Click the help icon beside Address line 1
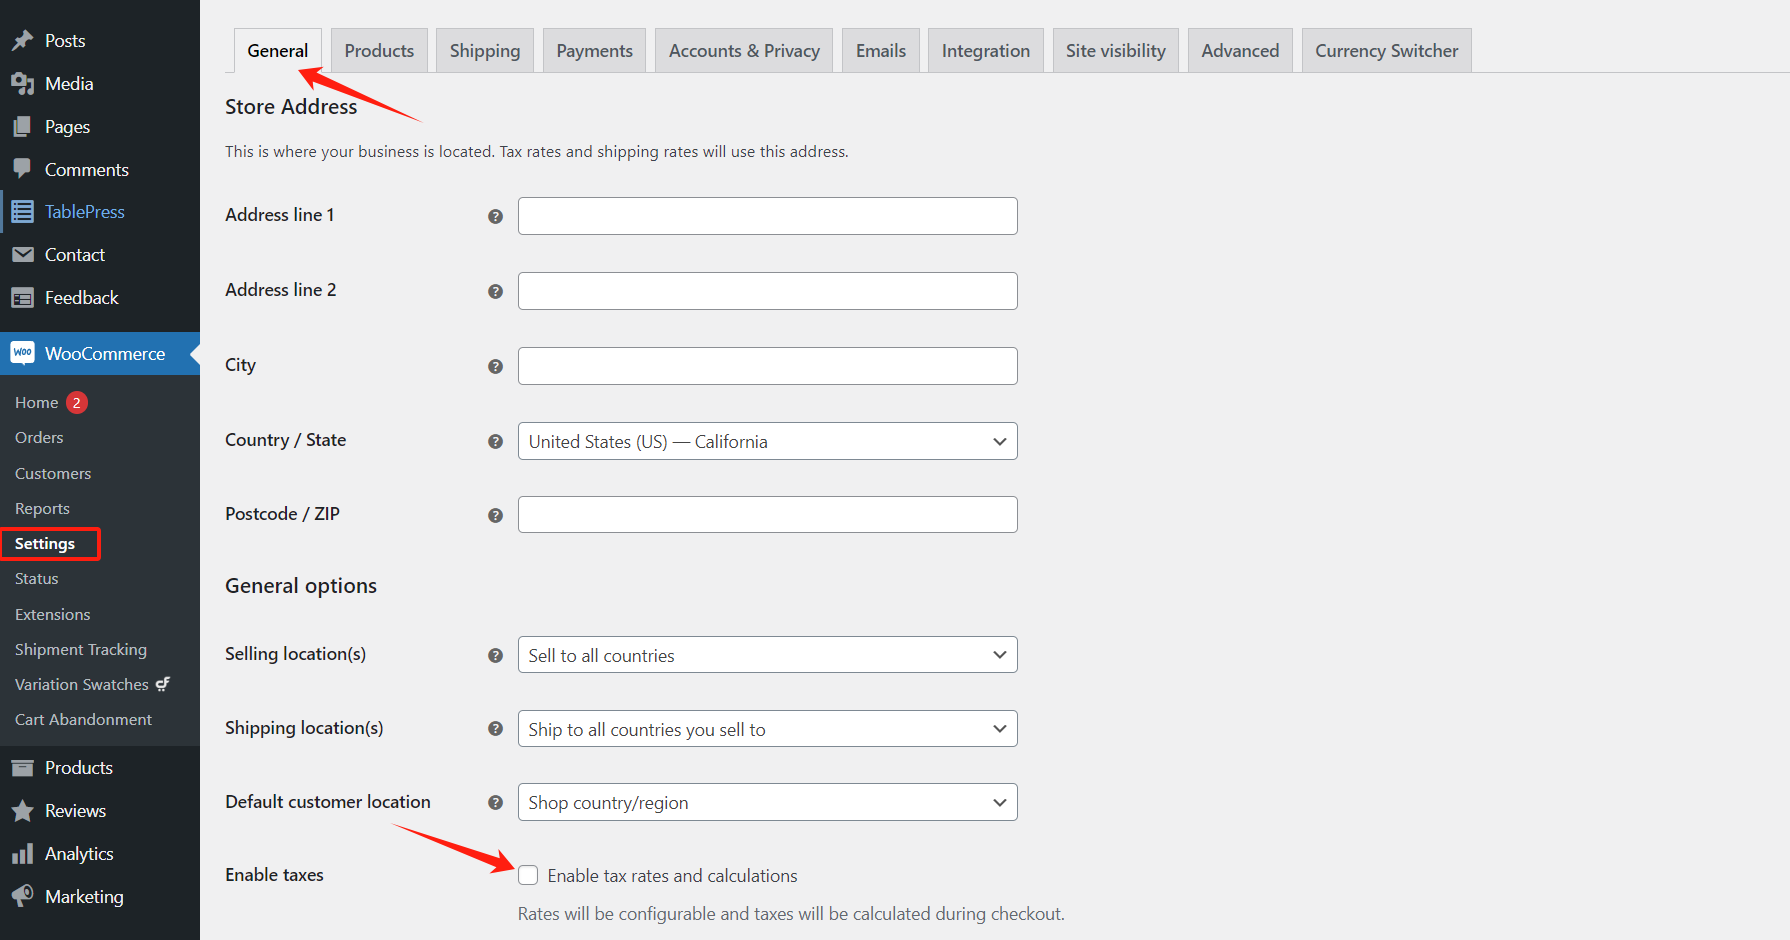1790x940 pixels. coord(495,216)
